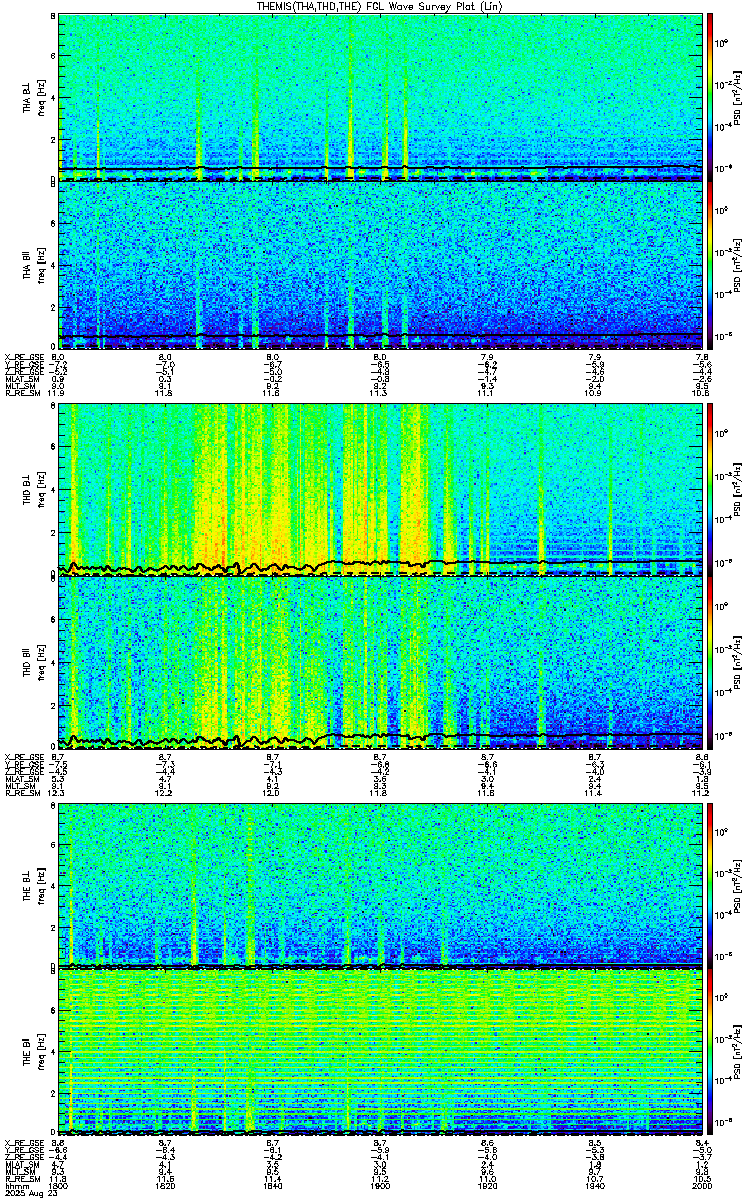750x1200 pixels.
Task: Select the THA B∥ spectrogram panel
Action: tap(380, 264)
